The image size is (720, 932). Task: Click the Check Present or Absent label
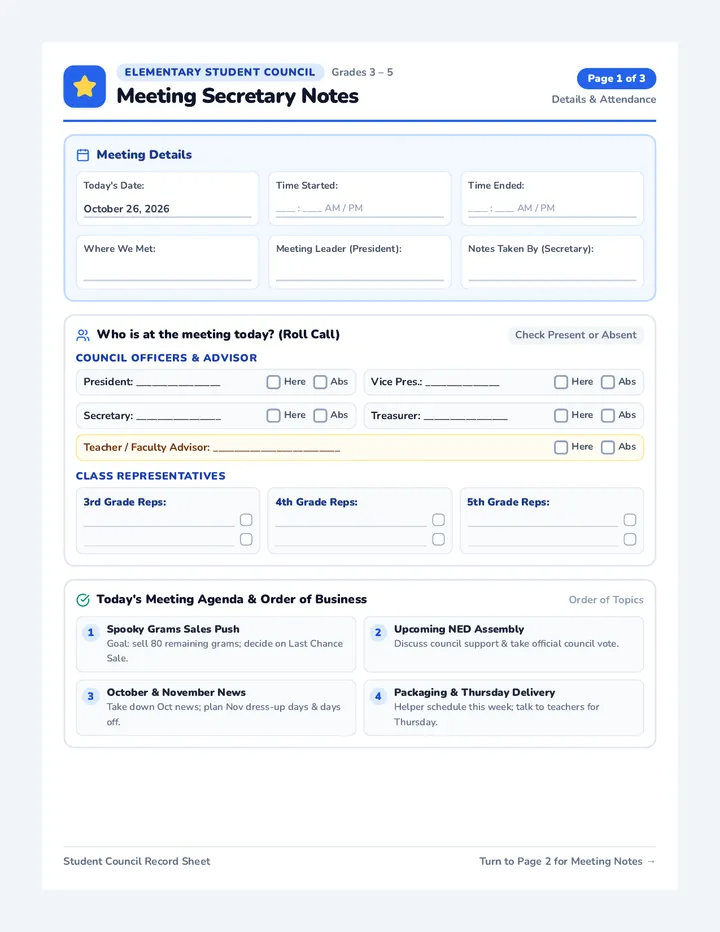click(x=576, y=335)
